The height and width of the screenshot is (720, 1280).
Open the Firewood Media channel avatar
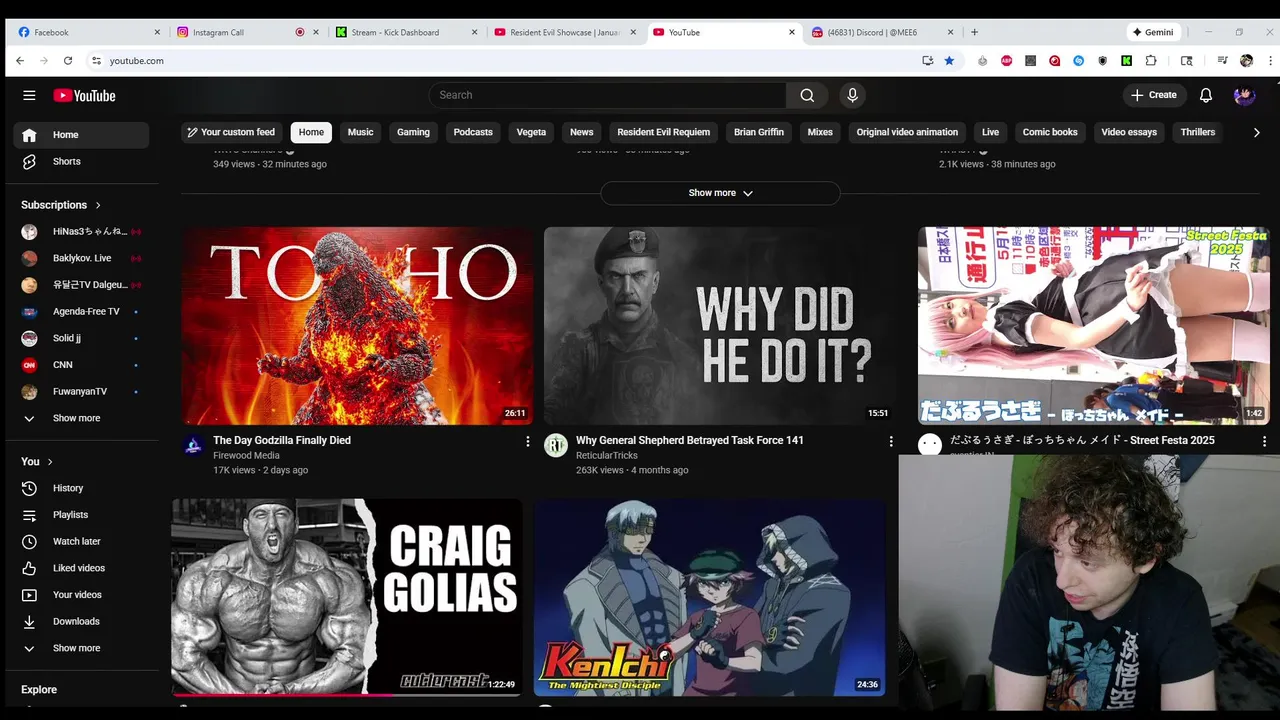pyautogui.click(x=194, y=445)
